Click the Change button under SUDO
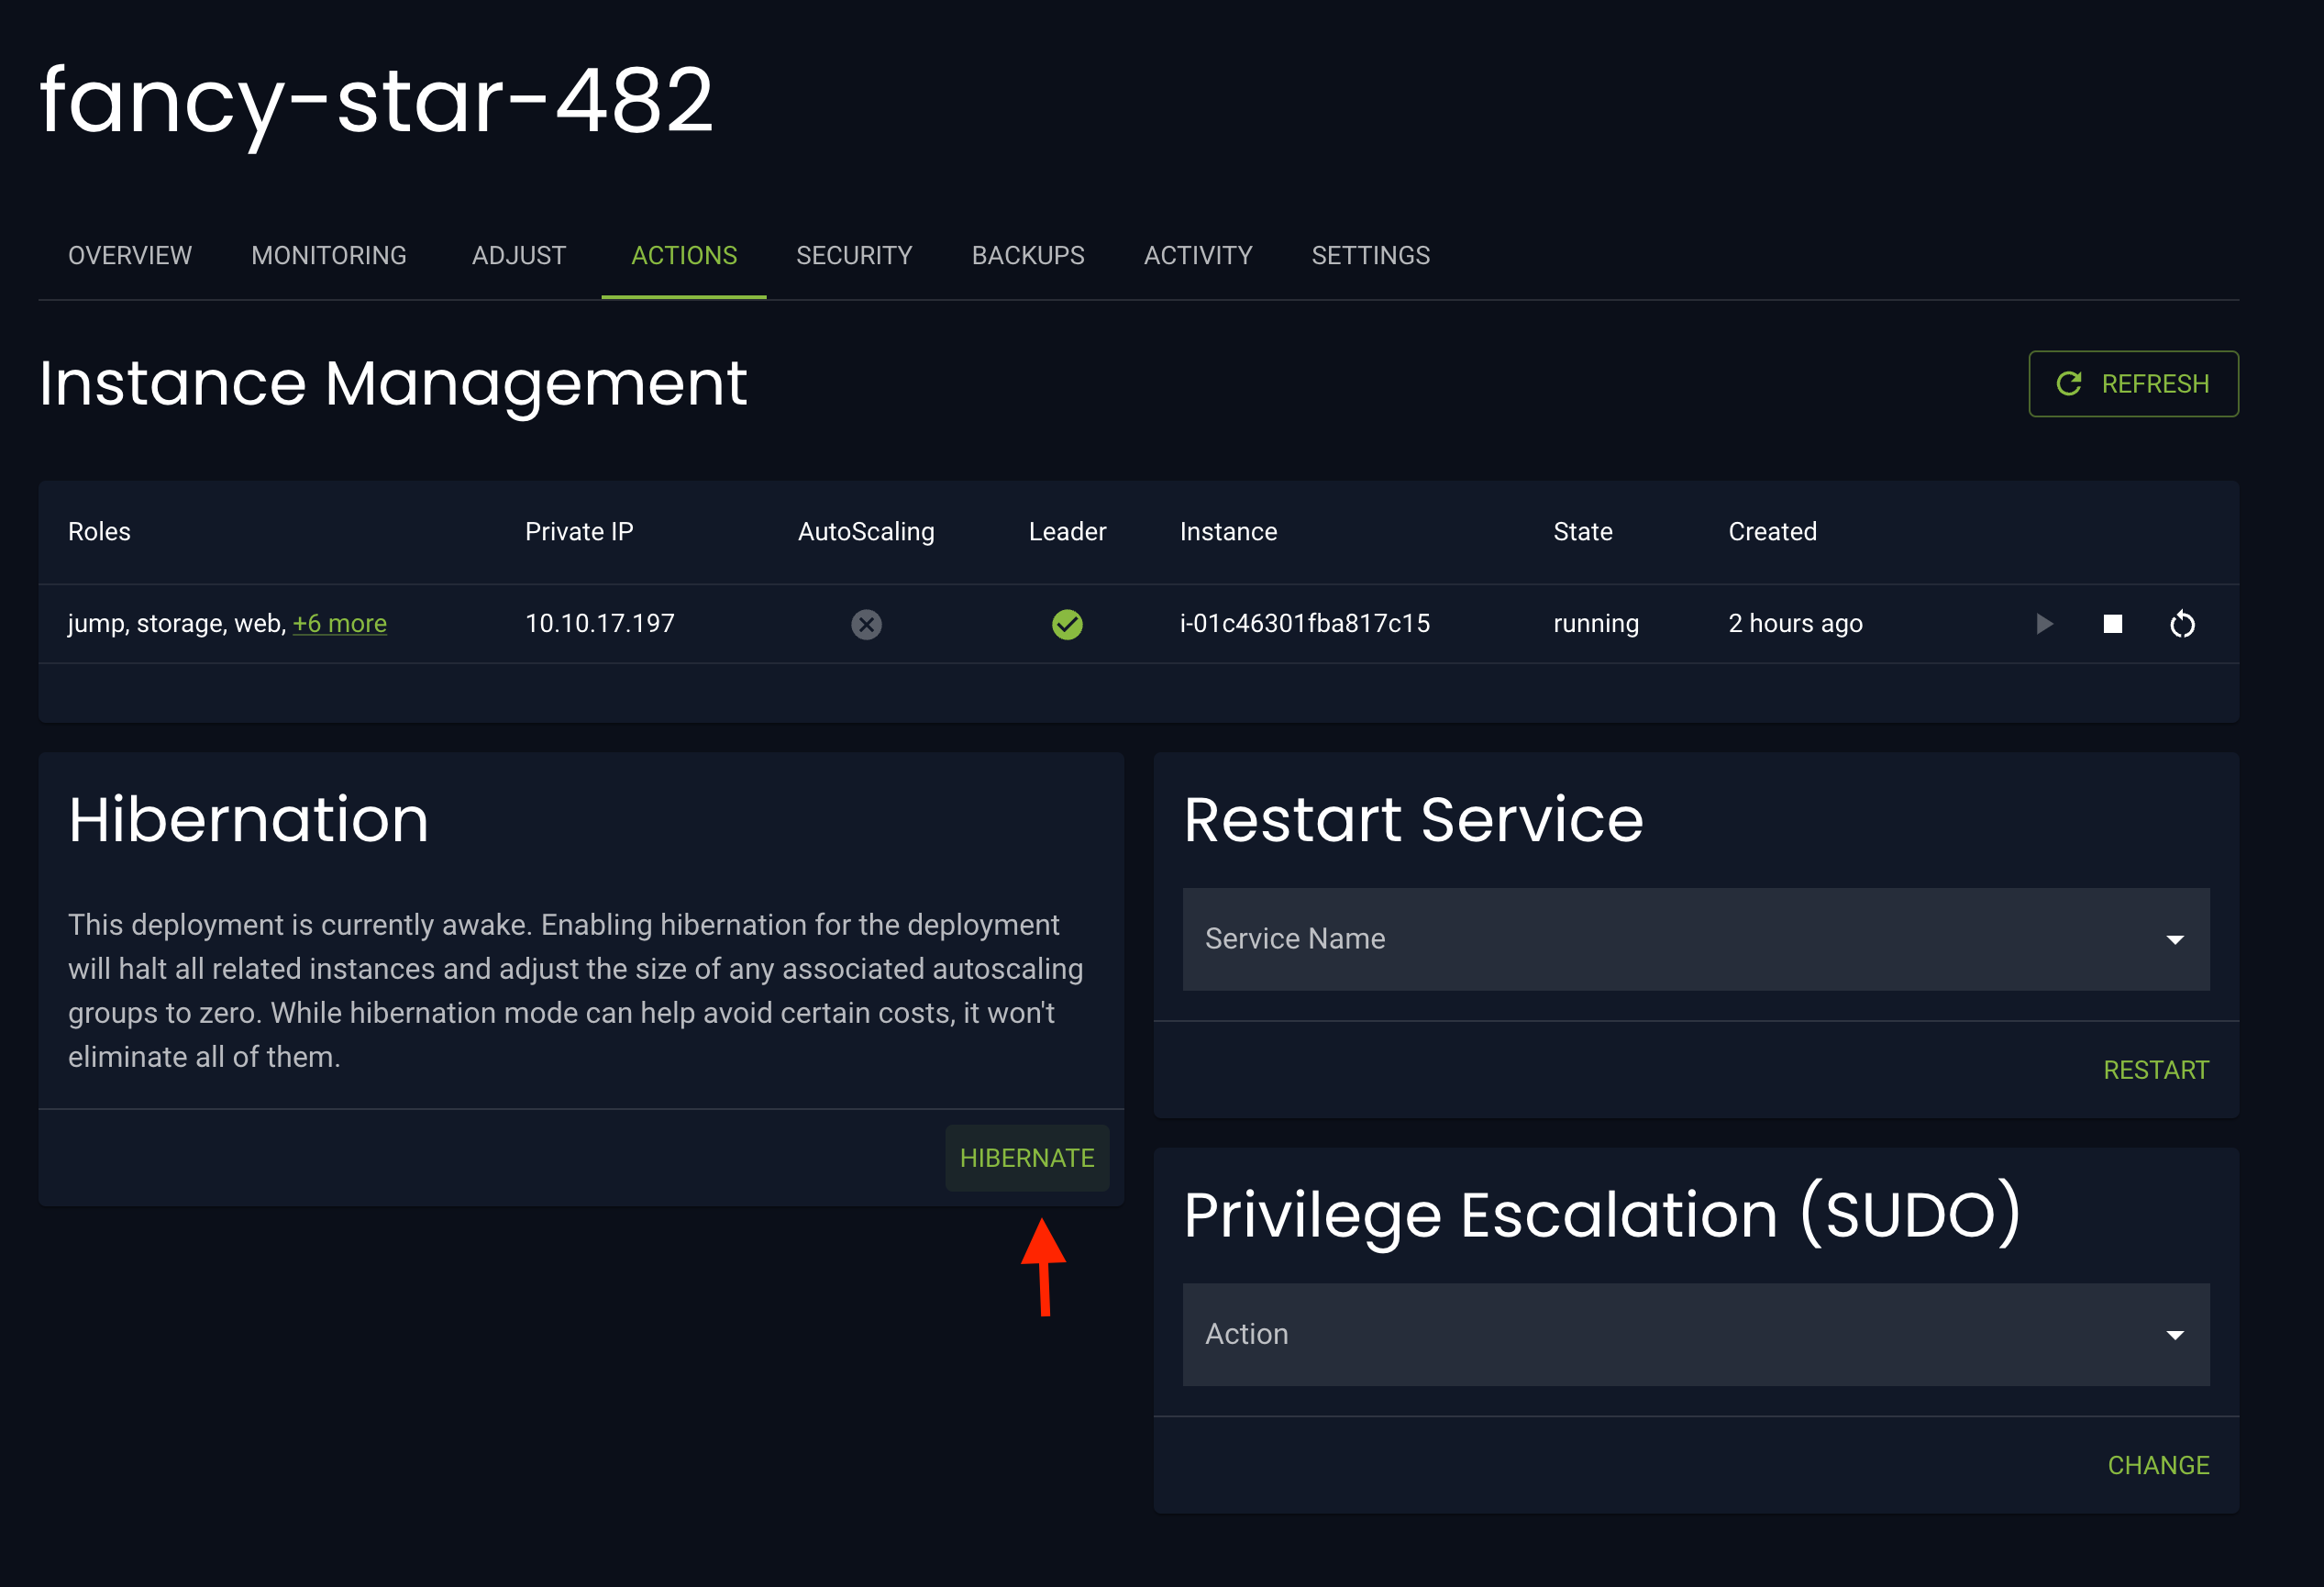The width and height of the screenshot is (2324, 1587). [2158, 1465]
